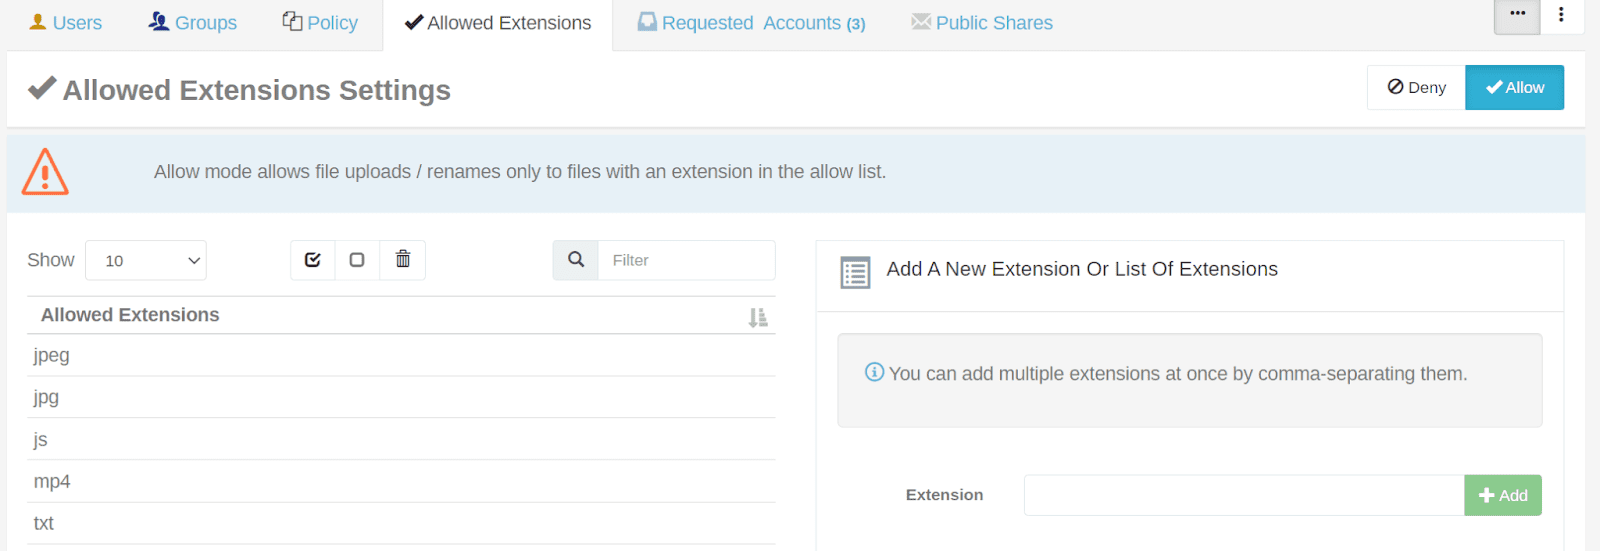Focus the Filter text box
1600x551 pixels.
[686, 260]
